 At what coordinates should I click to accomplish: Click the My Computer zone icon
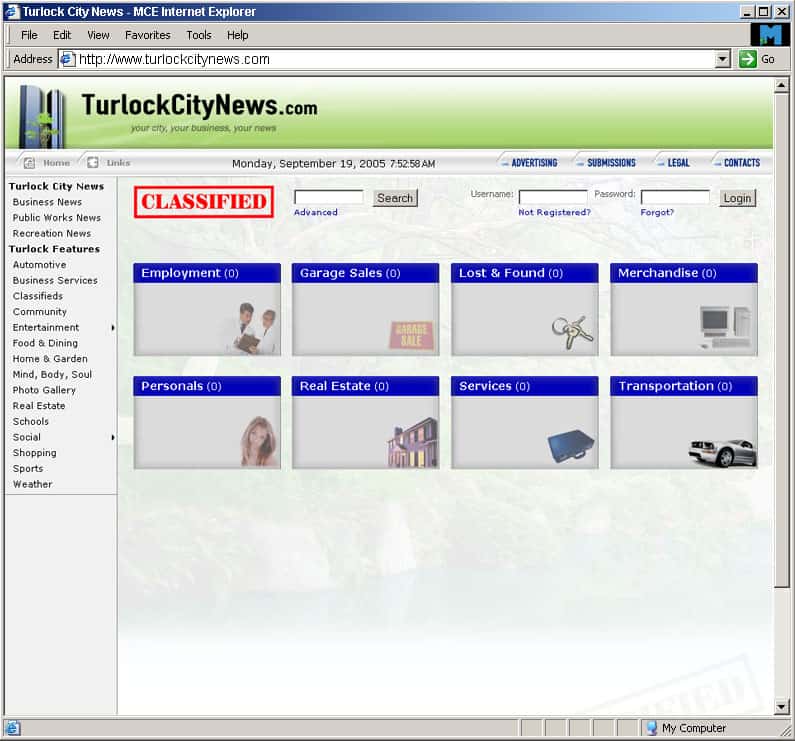pos(652,728)
